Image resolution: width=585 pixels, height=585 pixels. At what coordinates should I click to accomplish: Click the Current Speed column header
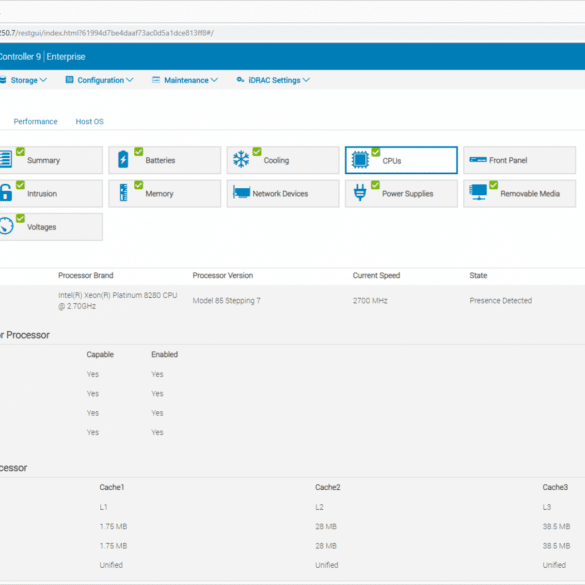[376, 275]
